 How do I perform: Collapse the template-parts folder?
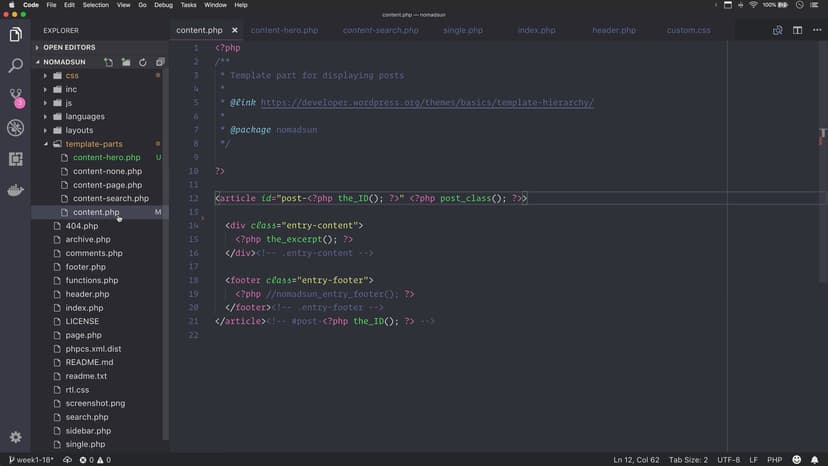(x=45, y=144)
